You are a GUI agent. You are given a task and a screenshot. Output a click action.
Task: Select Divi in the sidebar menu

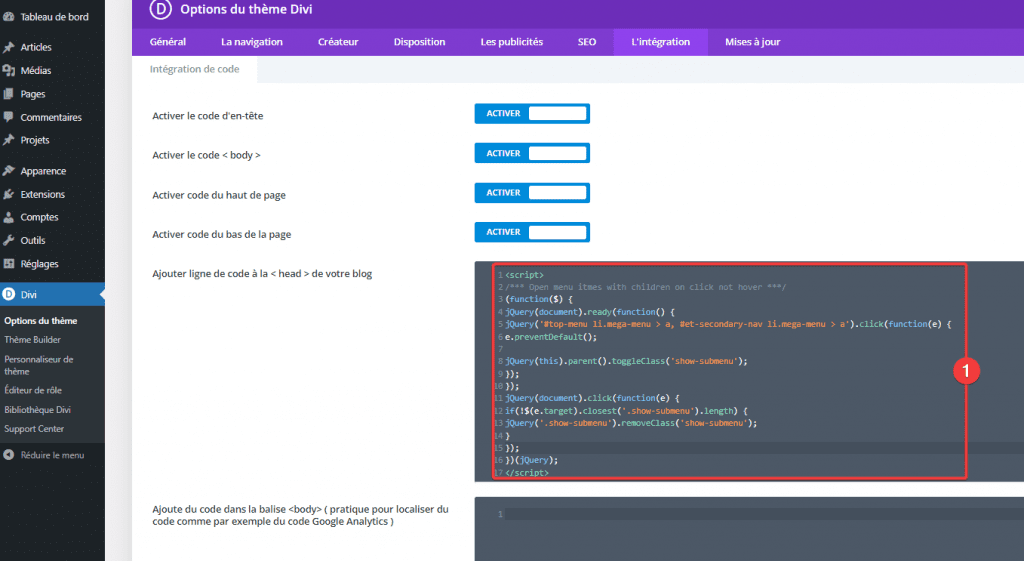pos(52,295)
